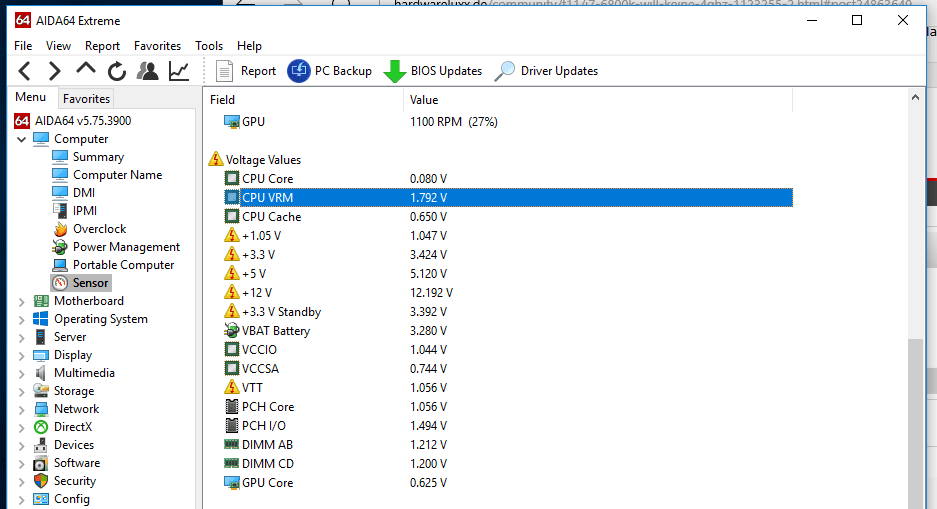
Task: Click the vertical scrollbar thumb
Action: tap(915, 424)
